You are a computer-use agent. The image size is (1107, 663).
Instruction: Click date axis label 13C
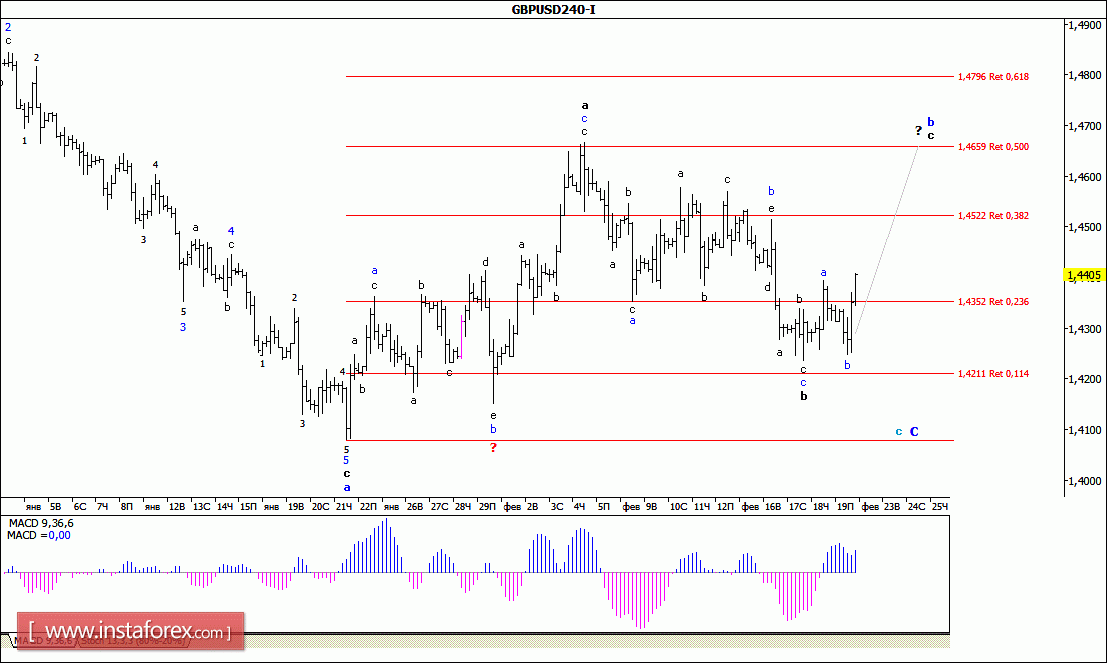[x=201, y=506]
